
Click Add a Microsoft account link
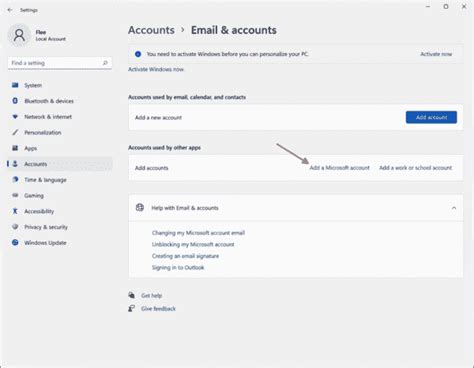(x=339, y=168)
